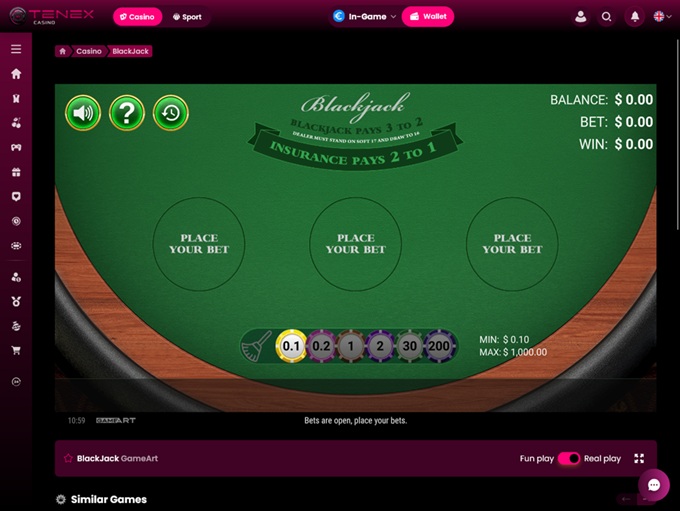This screenshot has width=680, height=511.
Task: Open the sidebar hamburger menu
Action: (16, 49)
